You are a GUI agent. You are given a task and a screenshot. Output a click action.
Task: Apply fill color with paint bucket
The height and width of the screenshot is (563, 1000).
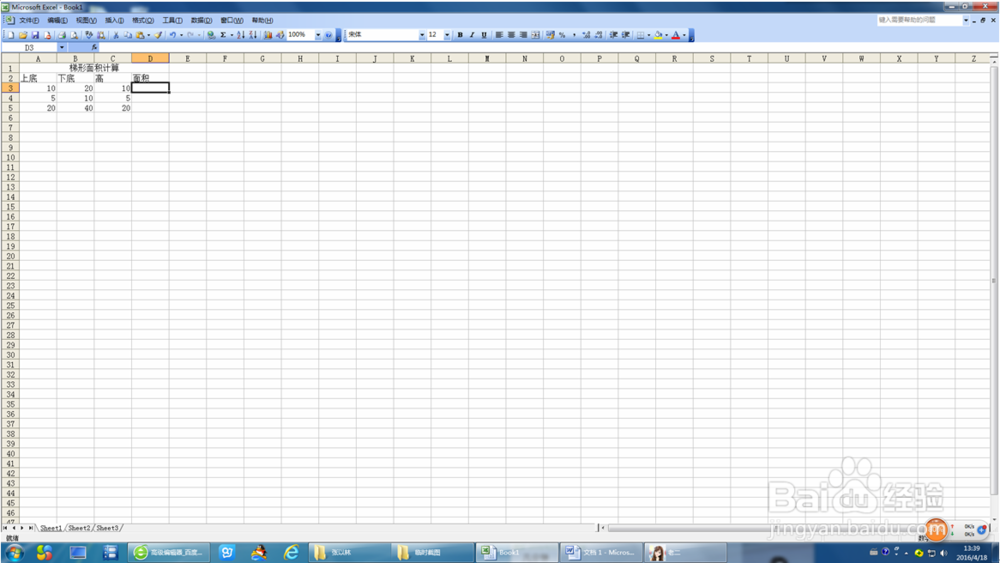658,35
